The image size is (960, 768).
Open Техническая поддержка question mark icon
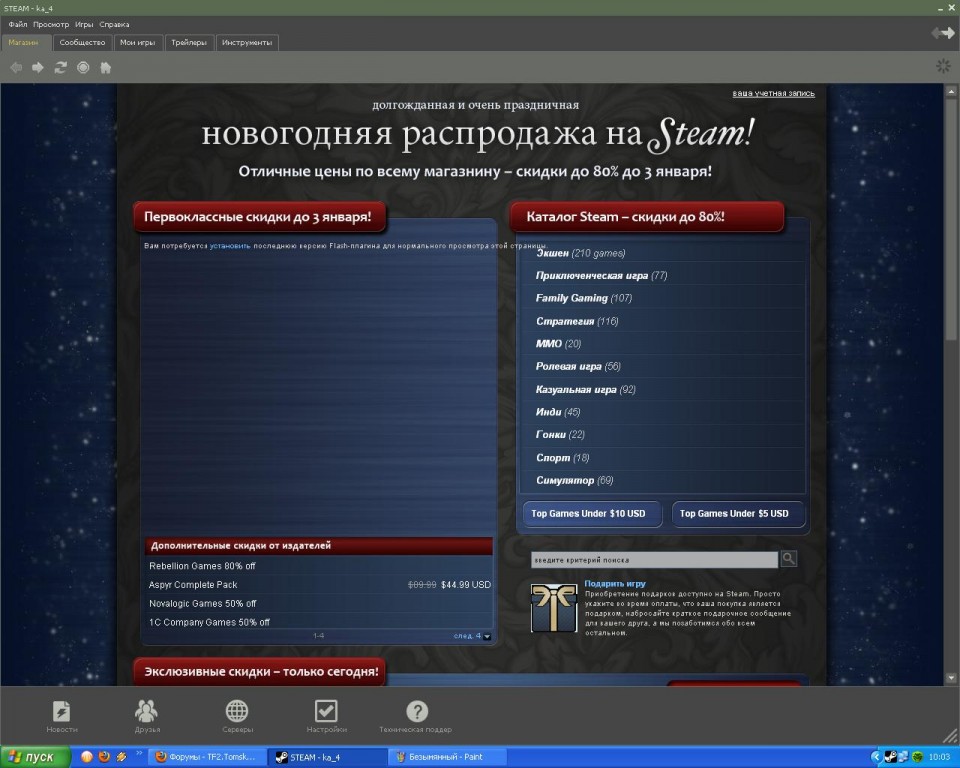click(x=416, y=711)
